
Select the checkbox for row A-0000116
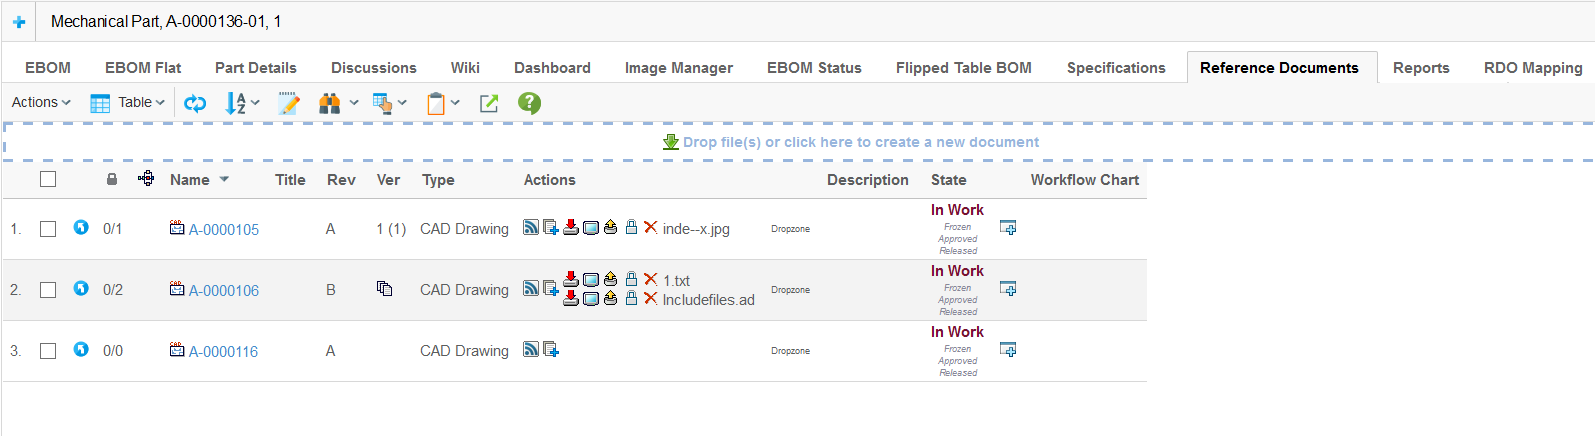click(48, 351)
